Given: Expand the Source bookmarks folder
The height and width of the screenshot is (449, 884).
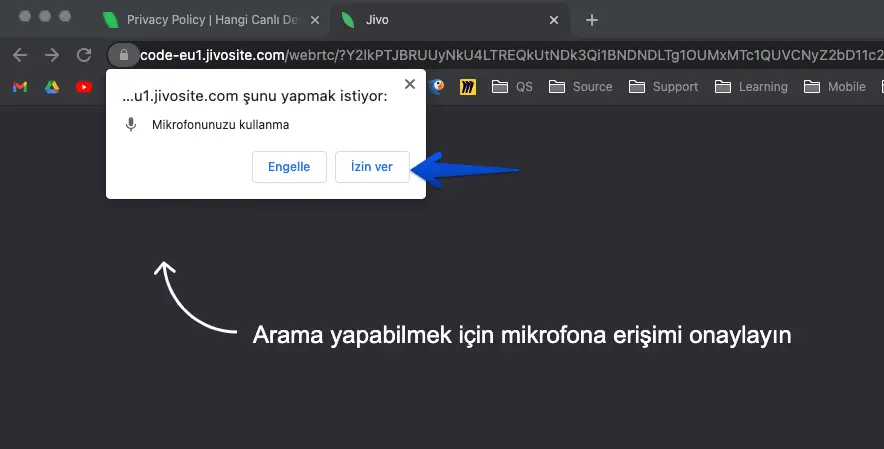Looking at the screenshot, I should (x=581, y=87).
